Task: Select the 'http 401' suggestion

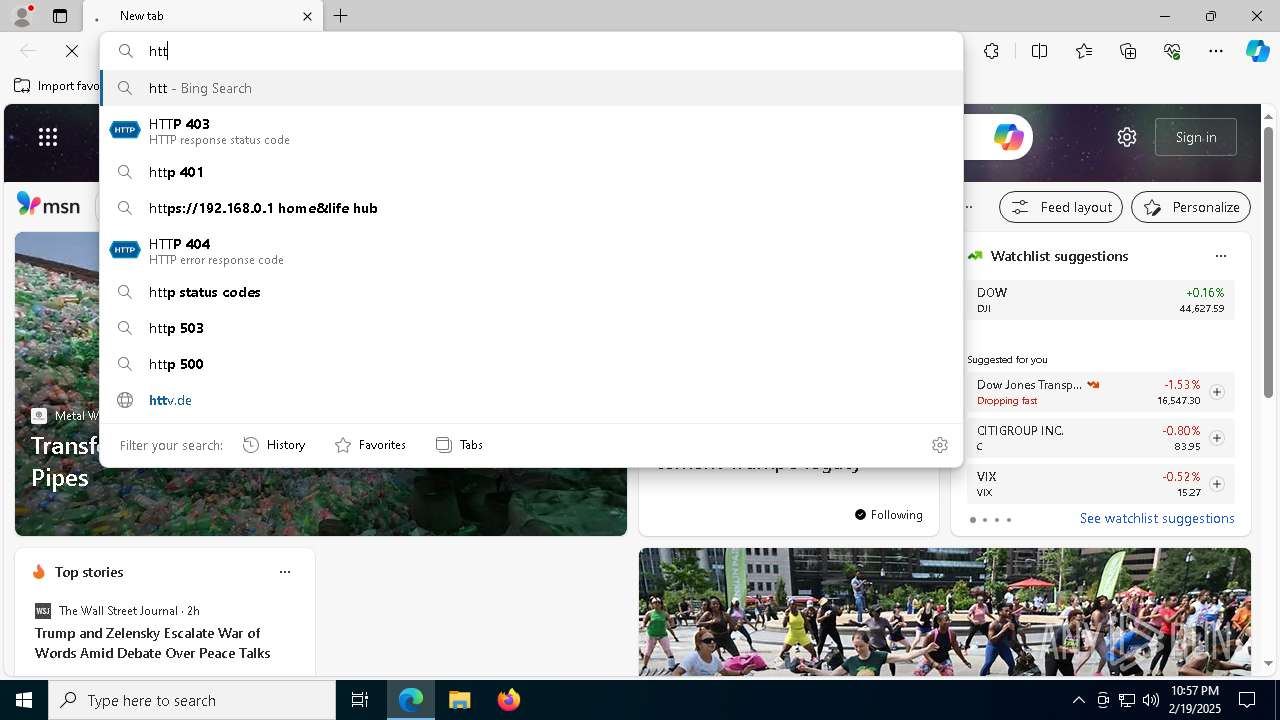Action: point(531,172)
